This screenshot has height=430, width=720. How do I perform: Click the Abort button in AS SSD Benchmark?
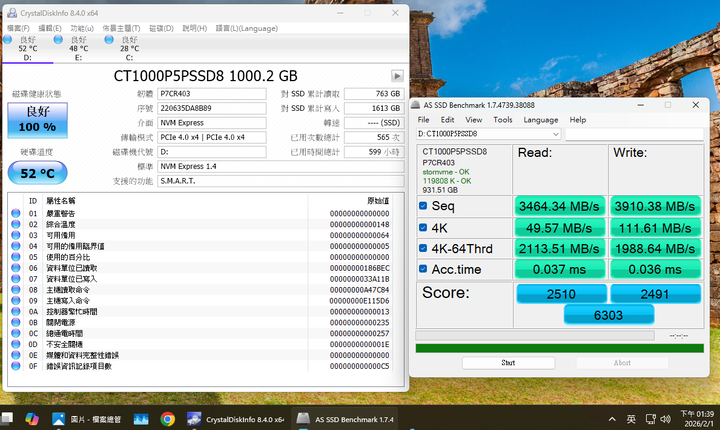(622, 362)
